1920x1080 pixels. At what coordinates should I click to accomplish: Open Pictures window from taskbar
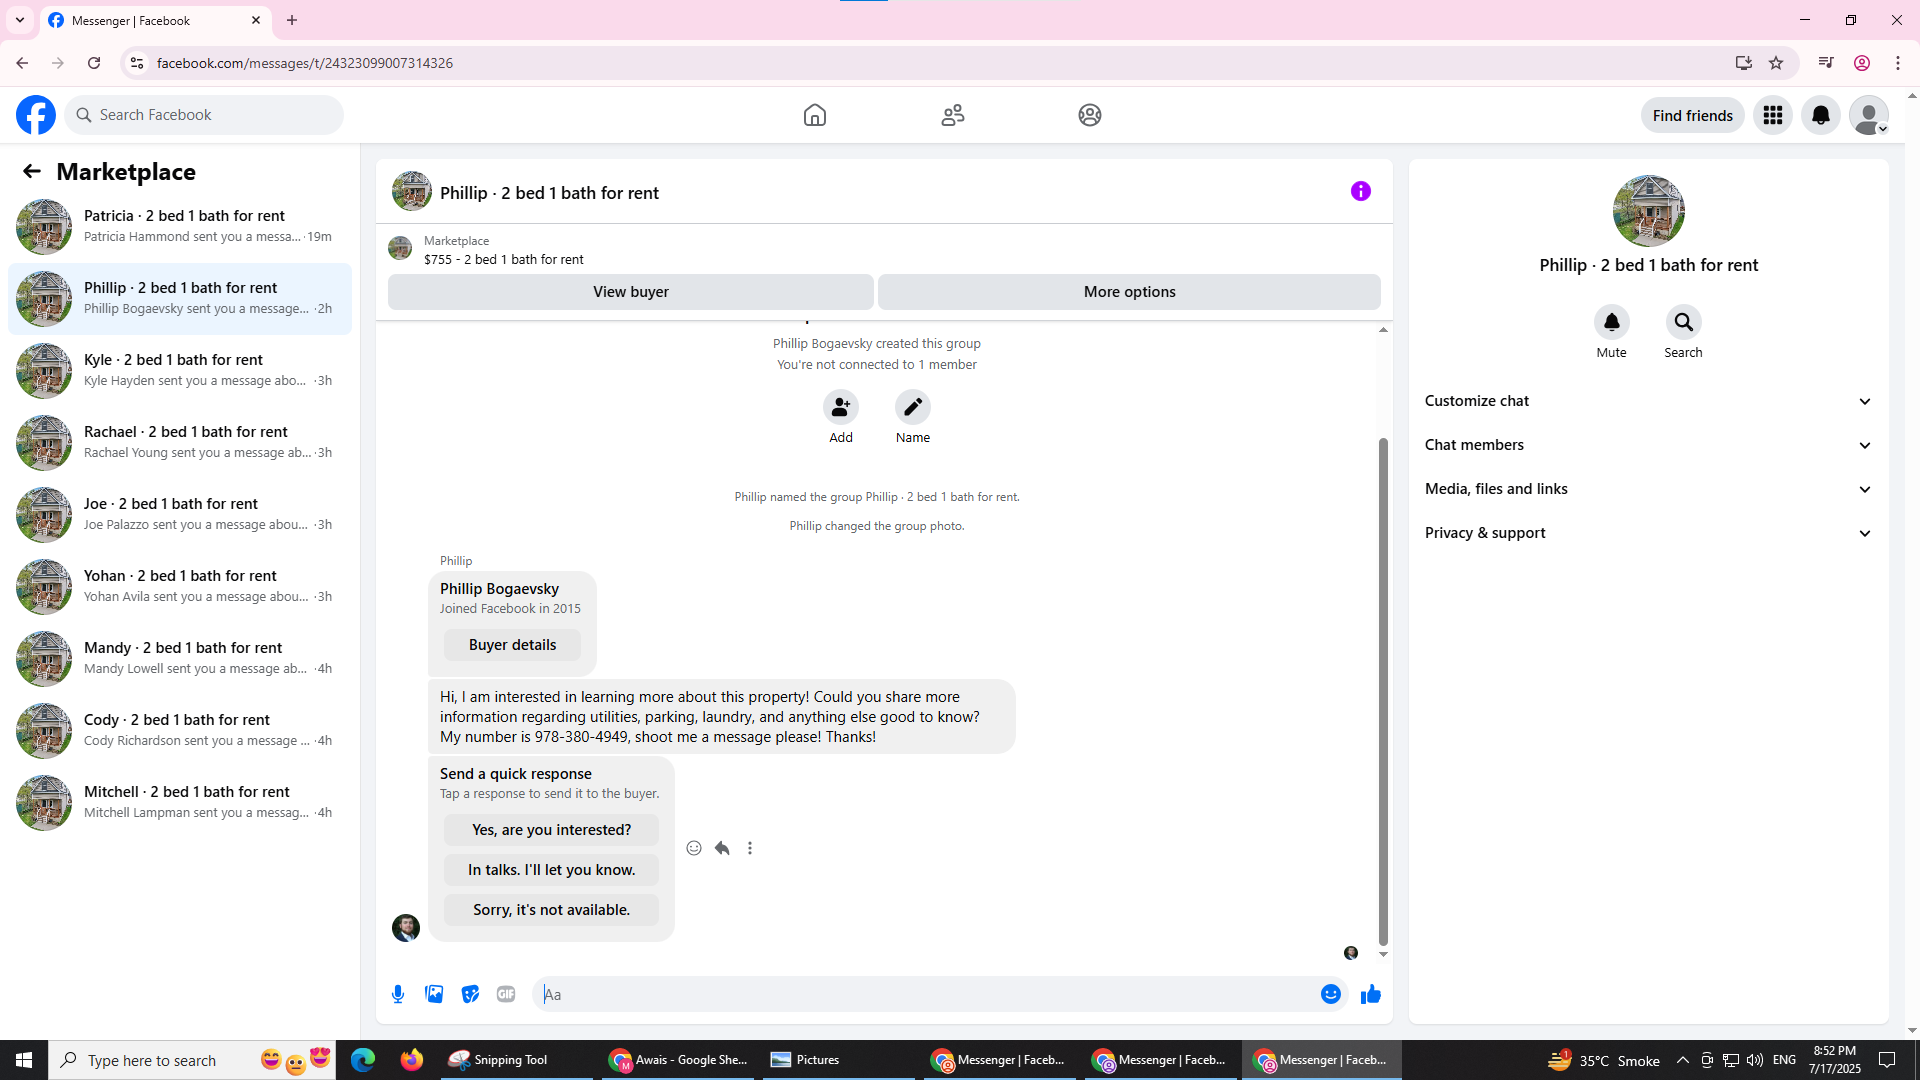click(x=838, y=1060)
